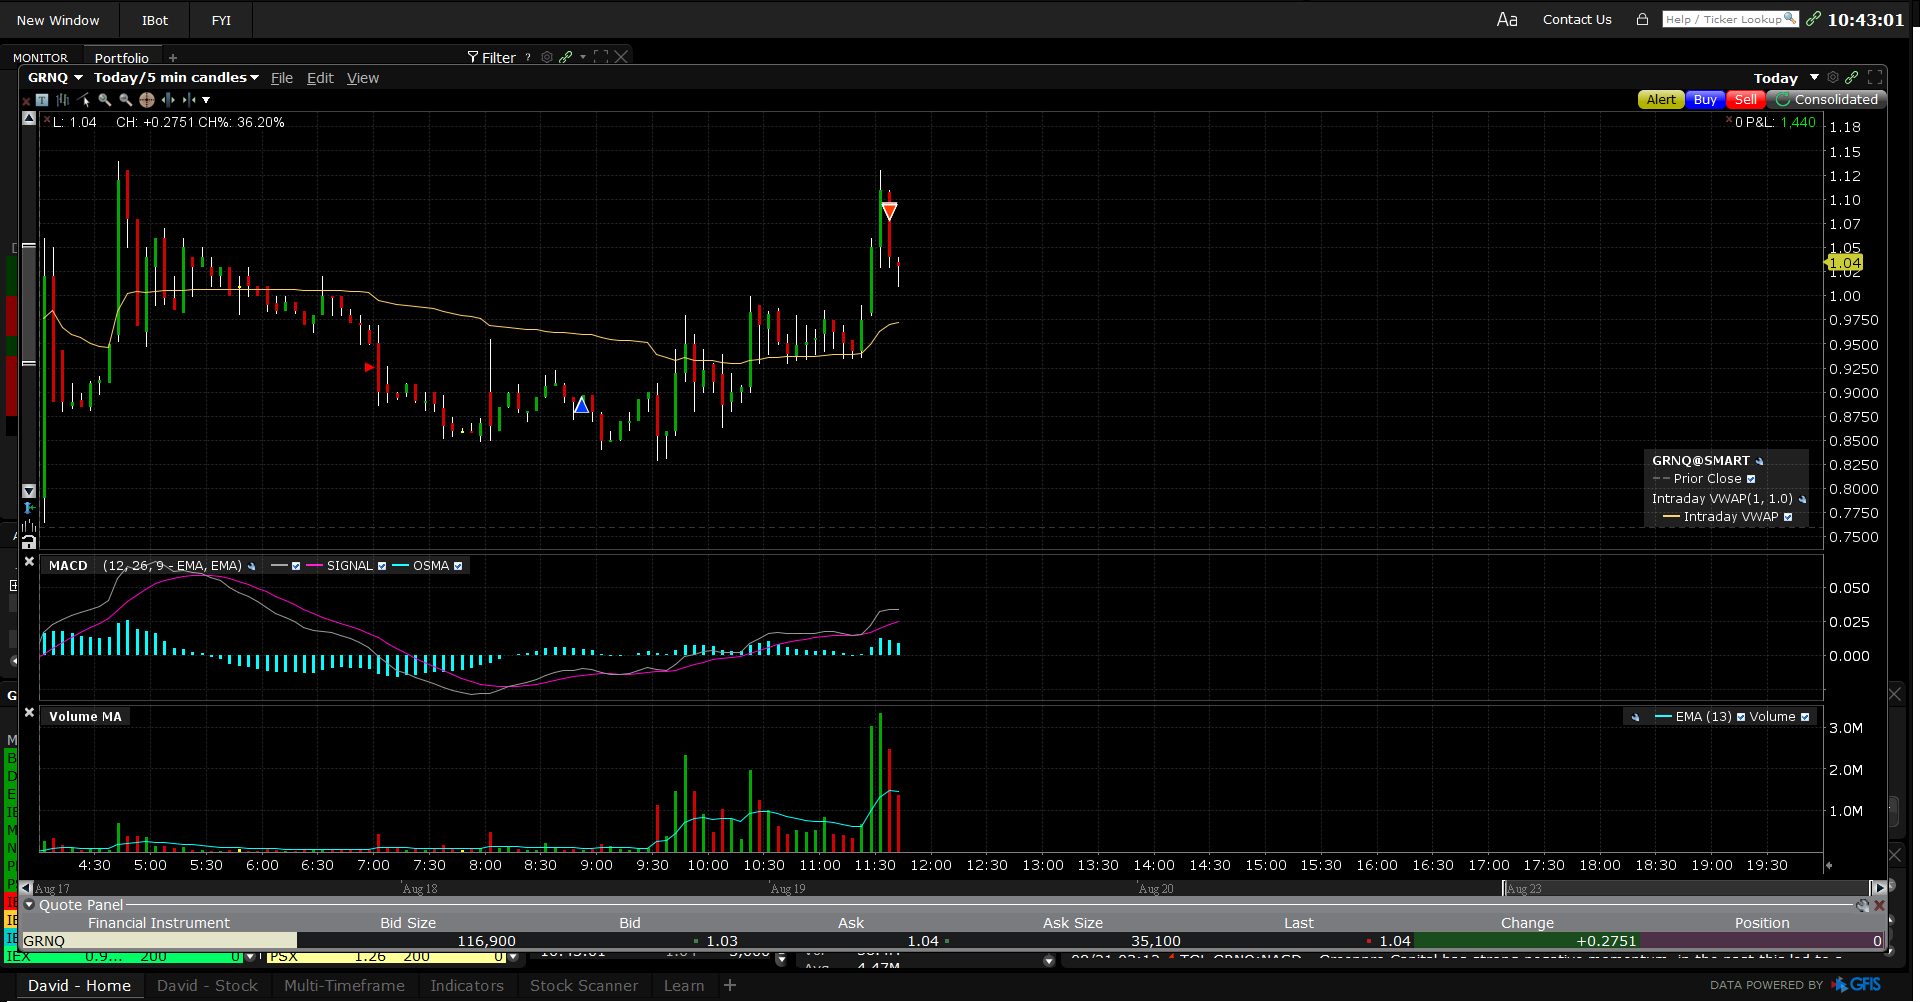Image resolution: width=1920 pixels, height=1002 pixels.
Task: Switch to the Indicators layout tab
Action: pyautogui.click(x=467, y=986)
